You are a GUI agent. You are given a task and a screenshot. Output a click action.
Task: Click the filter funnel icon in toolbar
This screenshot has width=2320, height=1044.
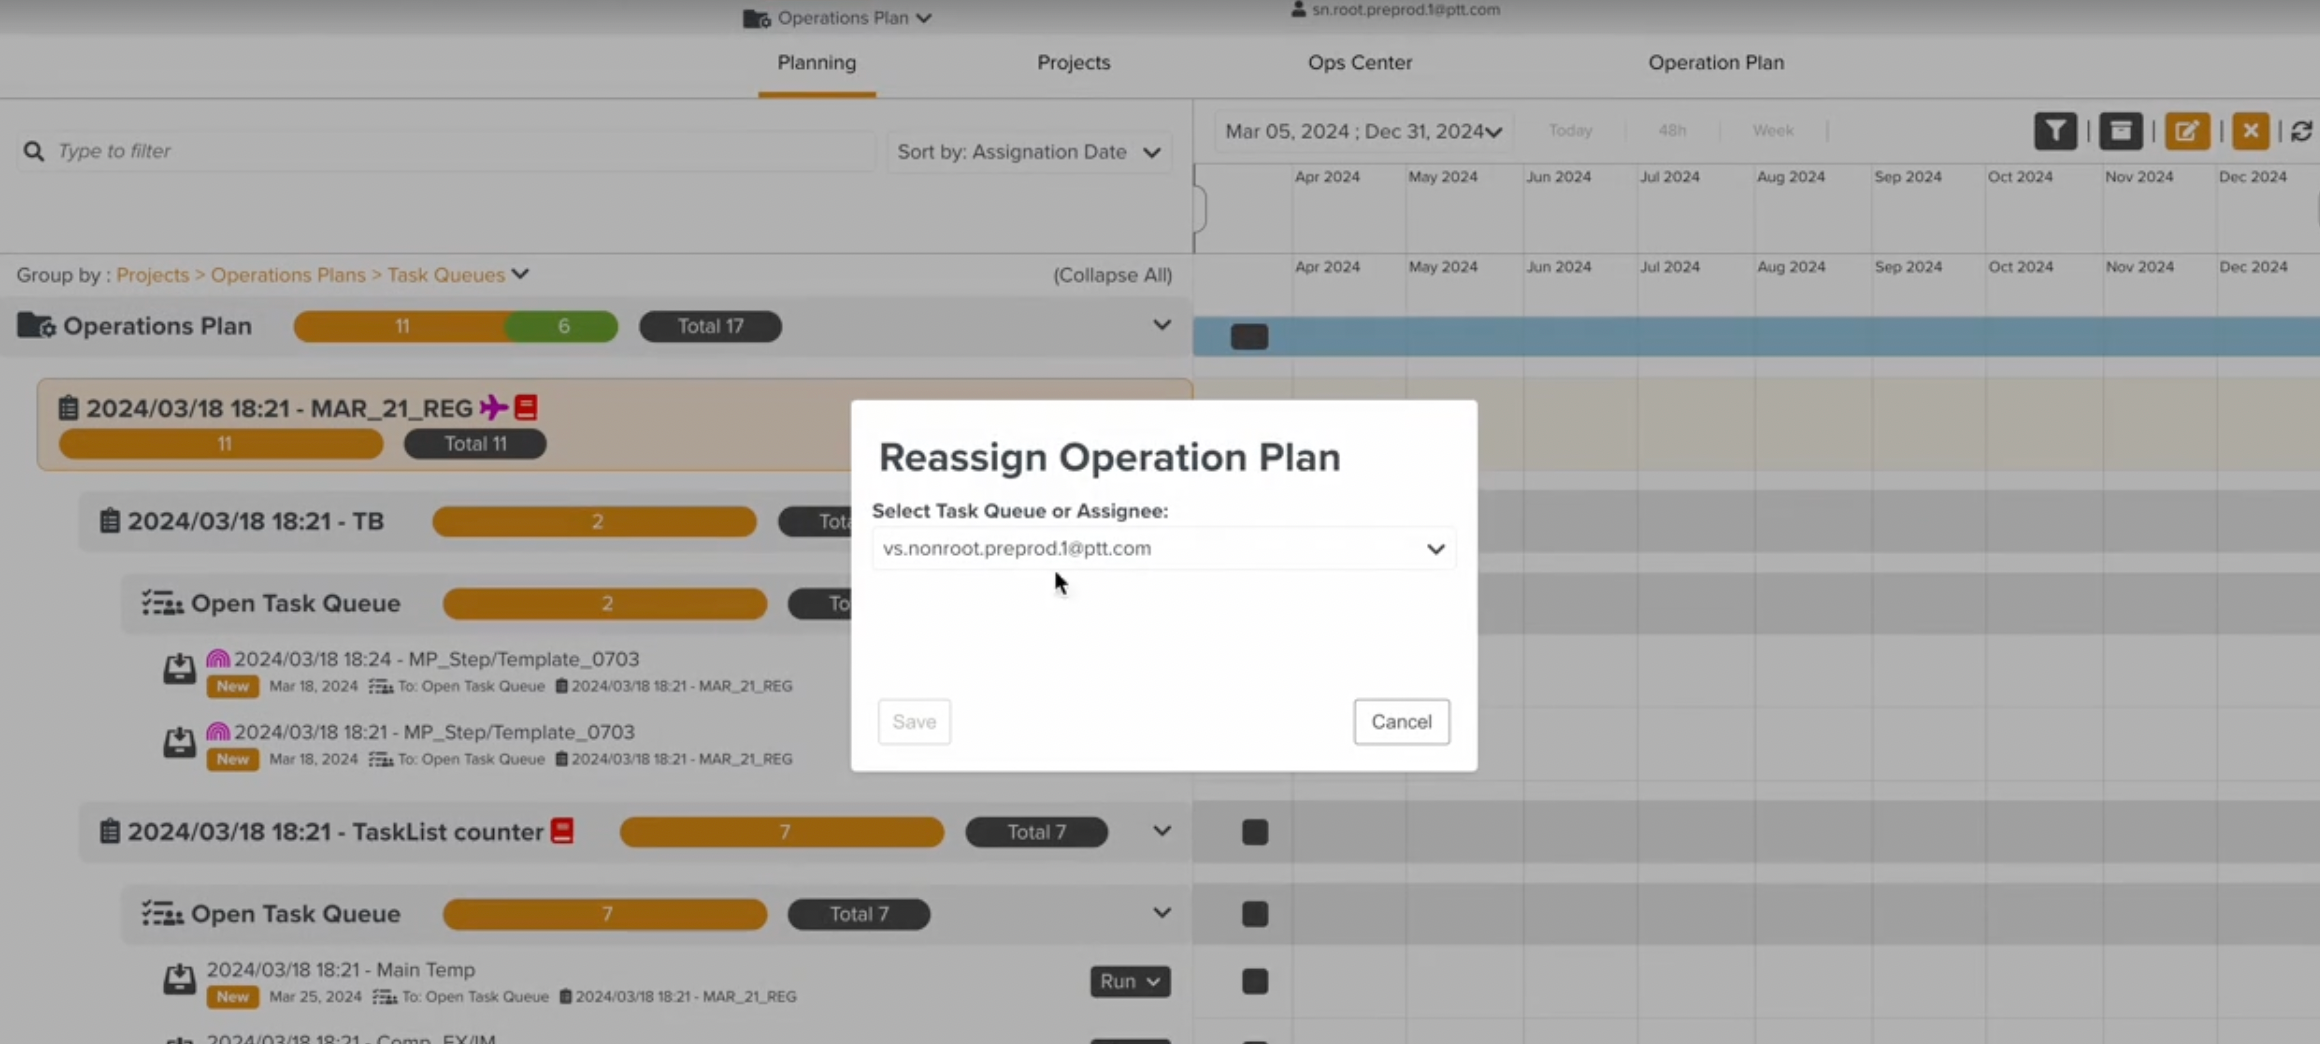click(x=2055, y=131)
